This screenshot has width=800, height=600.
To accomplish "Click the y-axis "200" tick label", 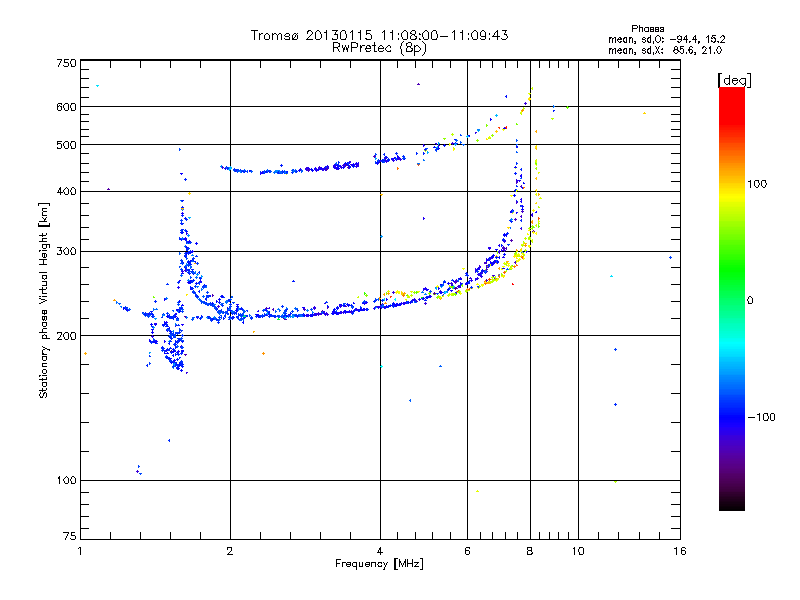I will click(66, 336).
